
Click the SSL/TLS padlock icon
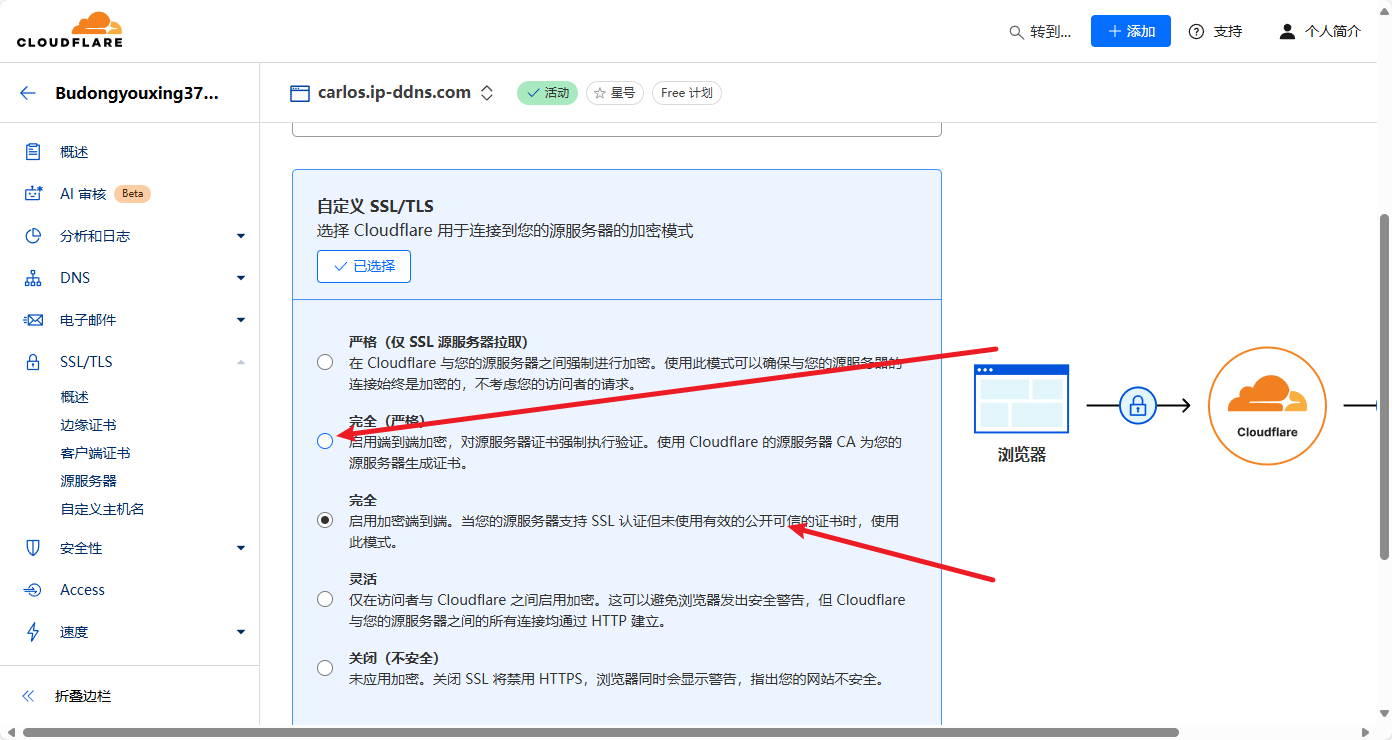coord(33,362)
